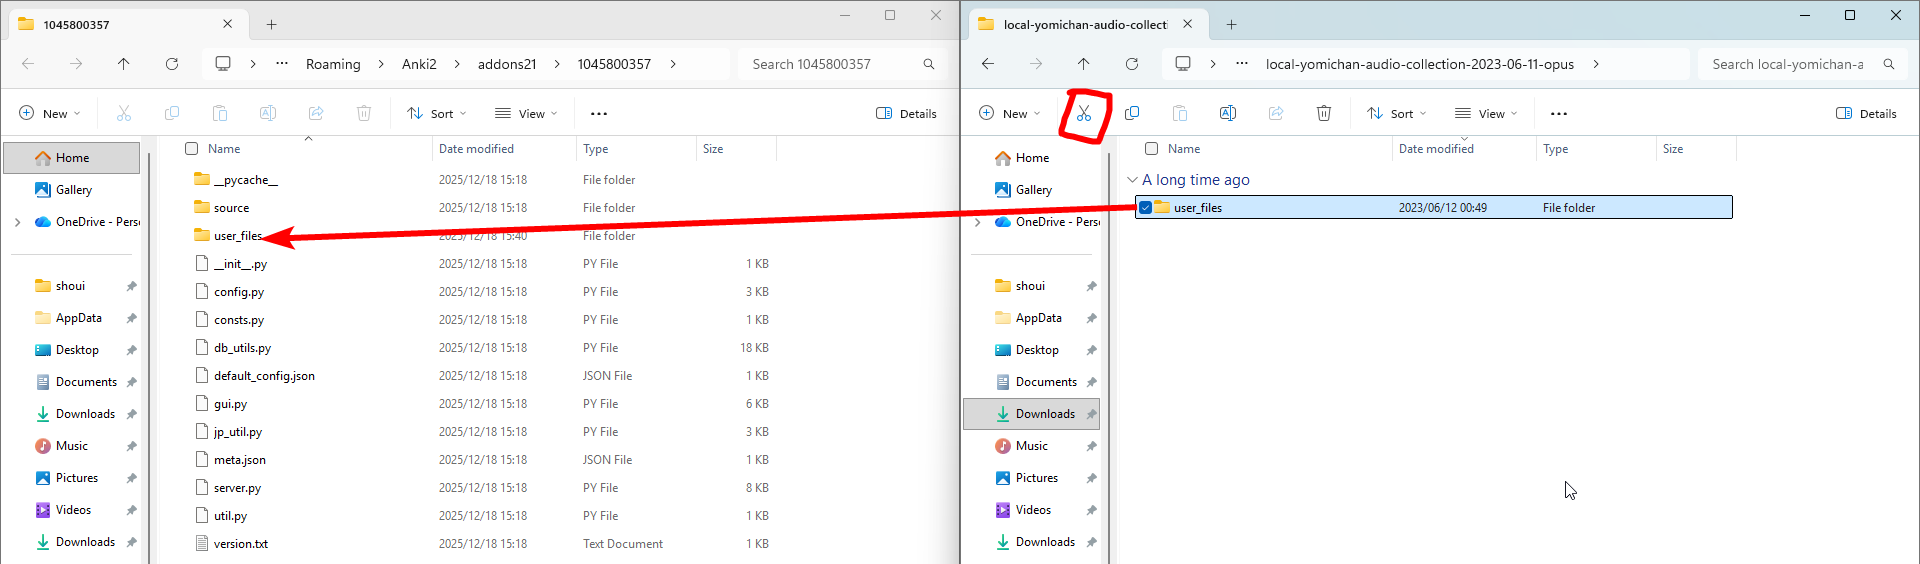Click the Cut scissors icon in right window
Viewport: 1920px width, 564px height.
pyautogui.click(x=1084, y=114)
